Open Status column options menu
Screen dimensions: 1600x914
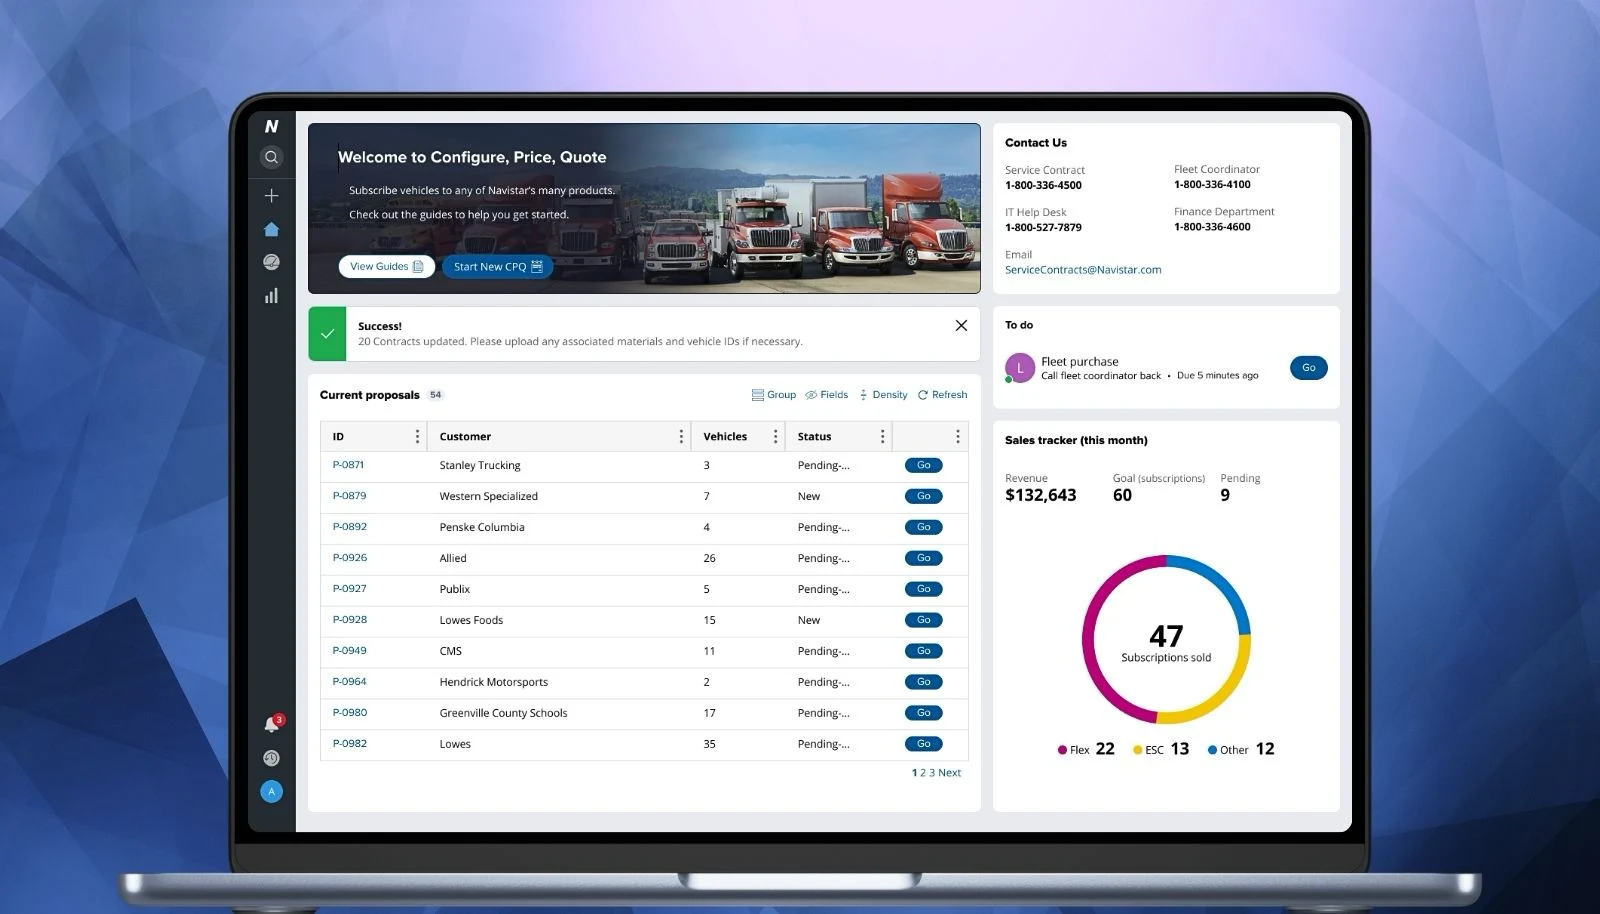(x=882, y=436)
